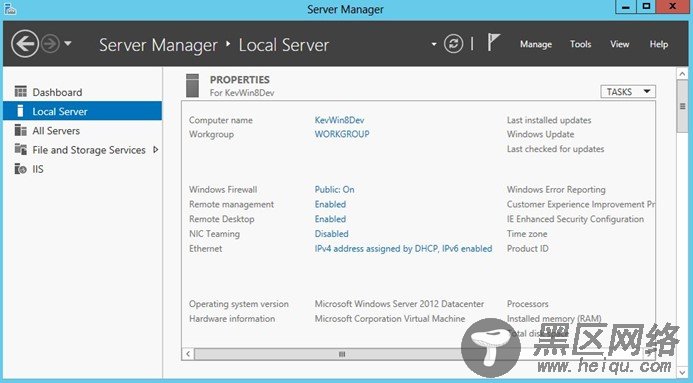Viewport: 693px width, 383px height.
Task: Open the Tools menu
Action: coord(580,44)
